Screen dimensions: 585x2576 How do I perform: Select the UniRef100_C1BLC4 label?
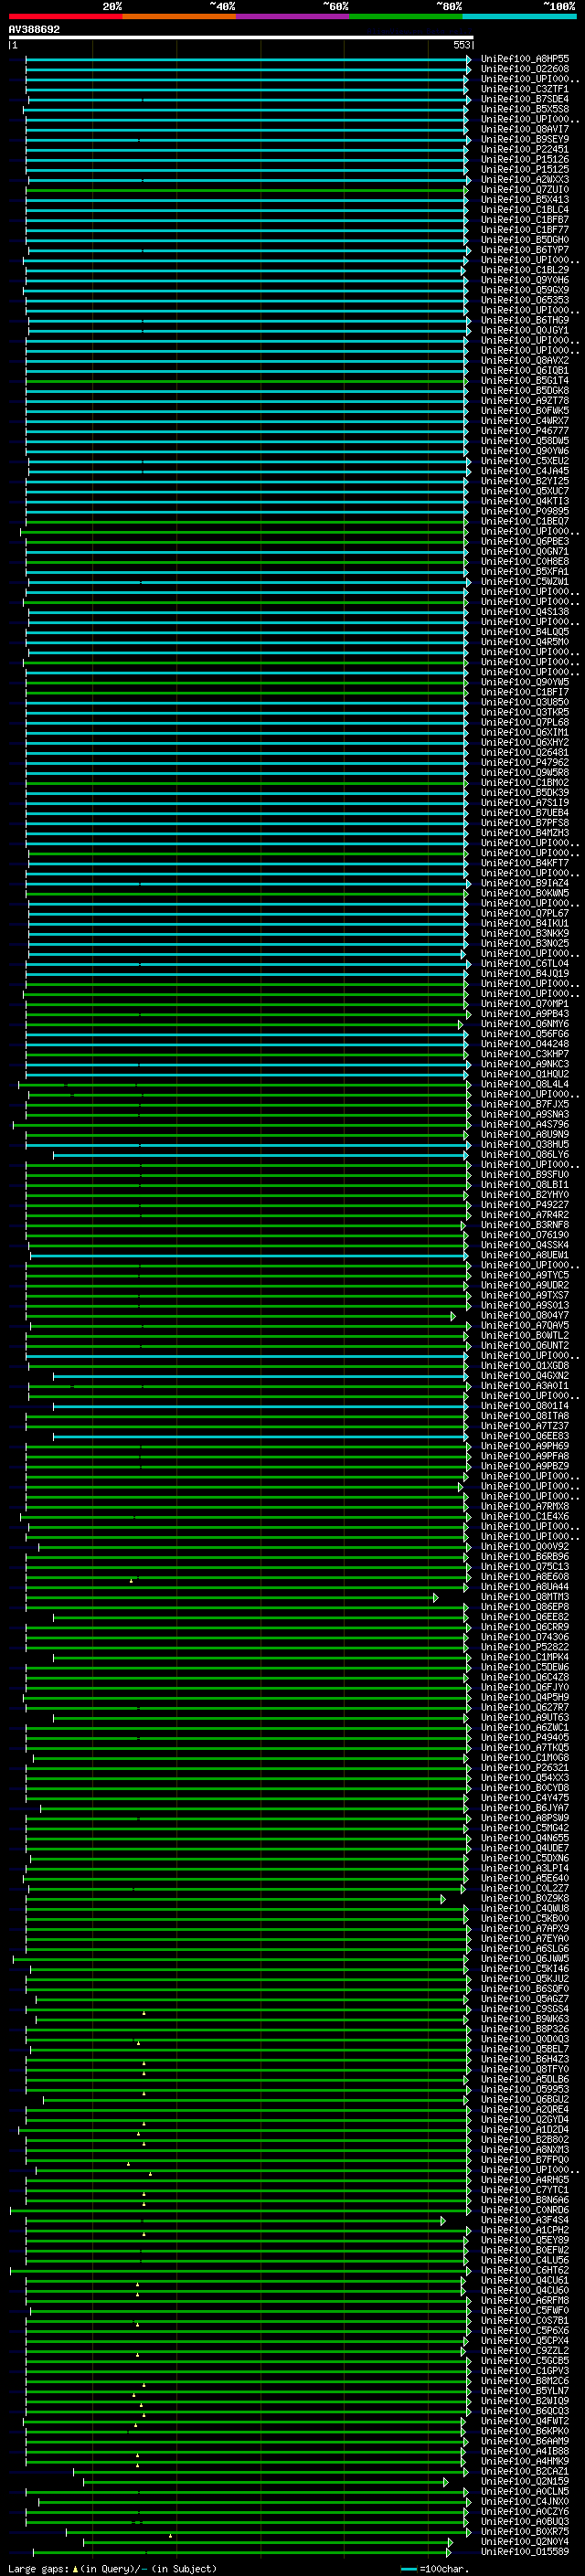(525, 210)
